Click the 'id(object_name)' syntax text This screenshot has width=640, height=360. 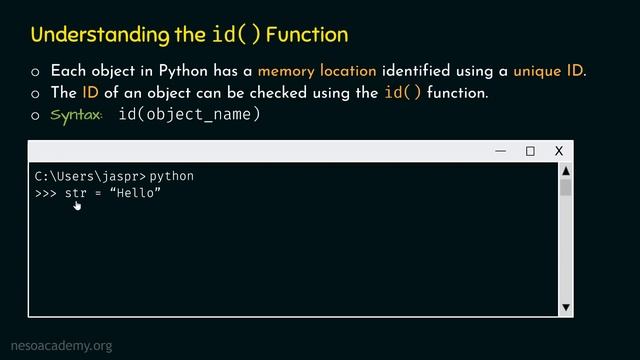(x=189, y=114)
